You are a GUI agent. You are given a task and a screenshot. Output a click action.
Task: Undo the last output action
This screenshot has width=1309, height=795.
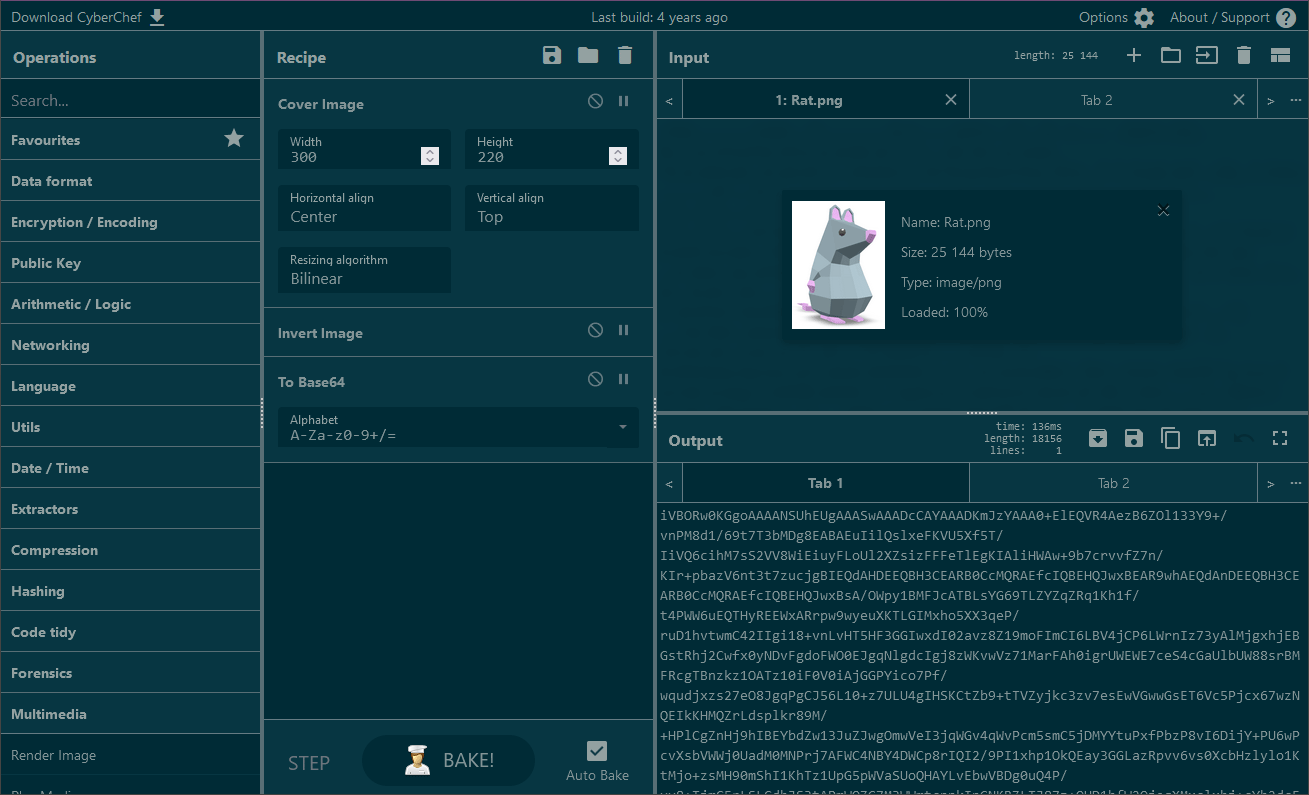tap(1243, 438)
